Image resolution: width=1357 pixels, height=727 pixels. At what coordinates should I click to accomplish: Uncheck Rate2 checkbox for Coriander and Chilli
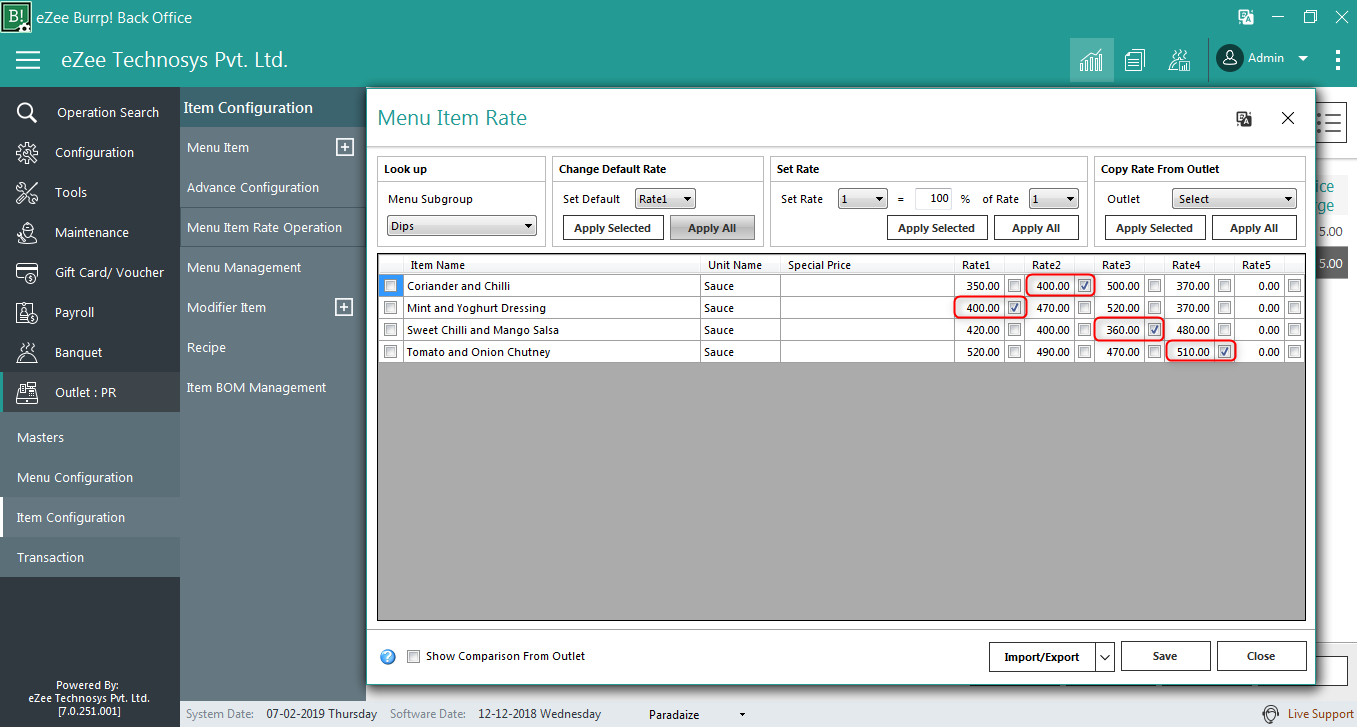click(1085, 286)
